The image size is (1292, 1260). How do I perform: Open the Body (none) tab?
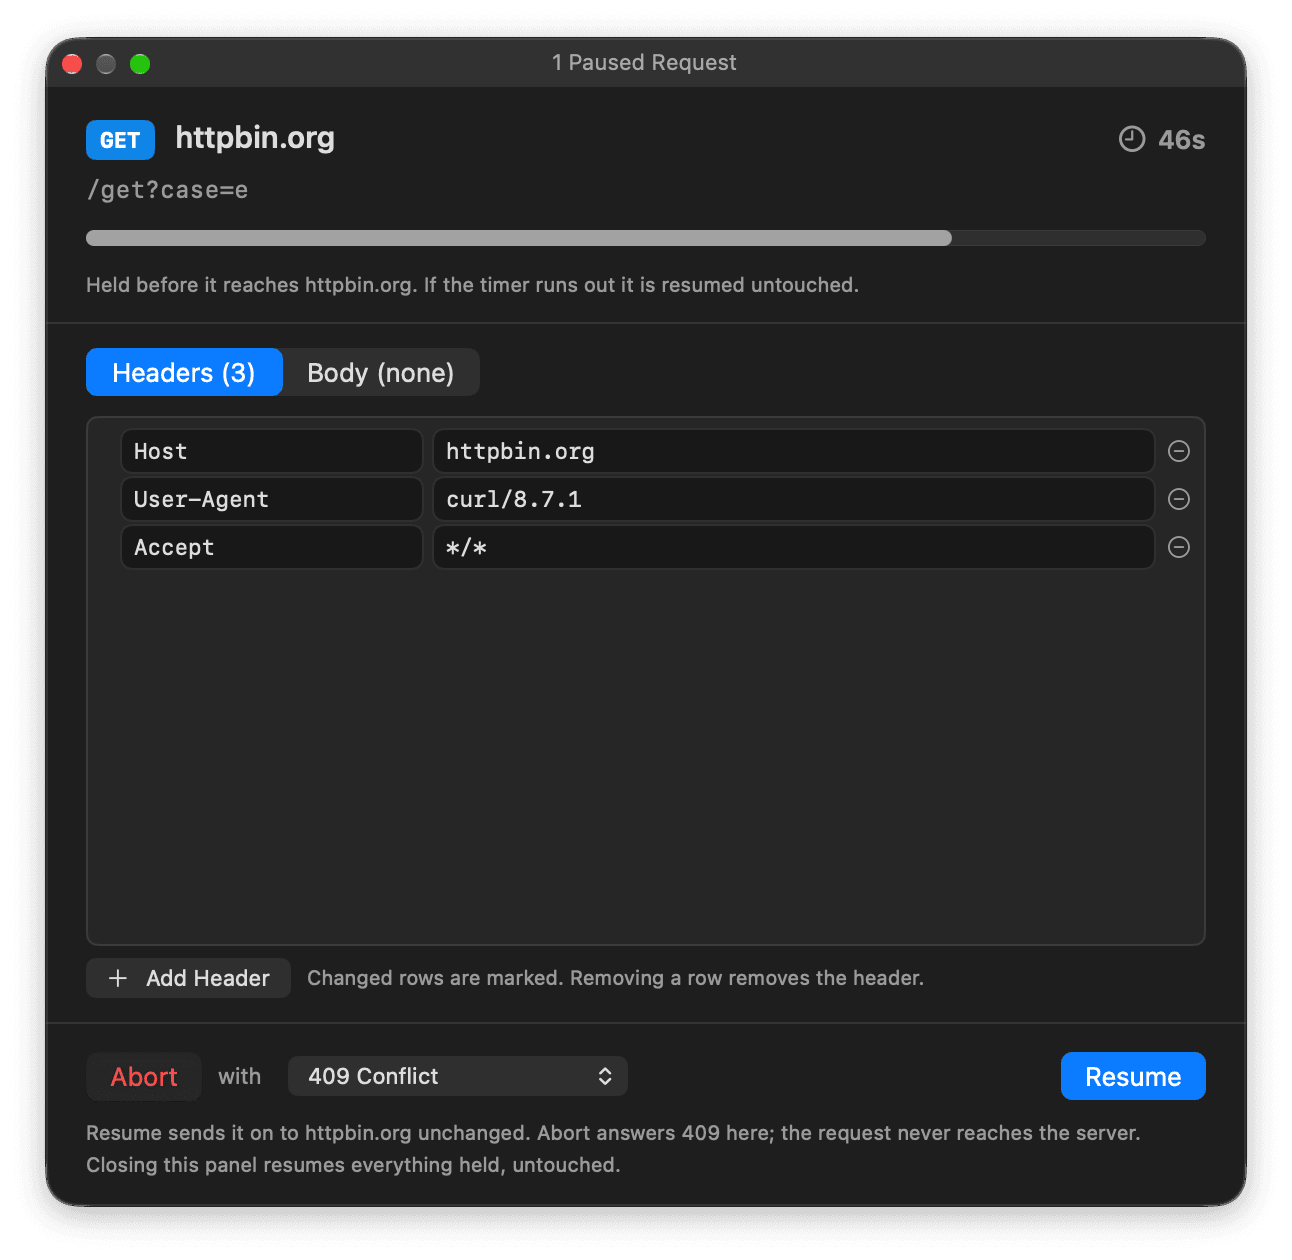[x=381, y=372]
